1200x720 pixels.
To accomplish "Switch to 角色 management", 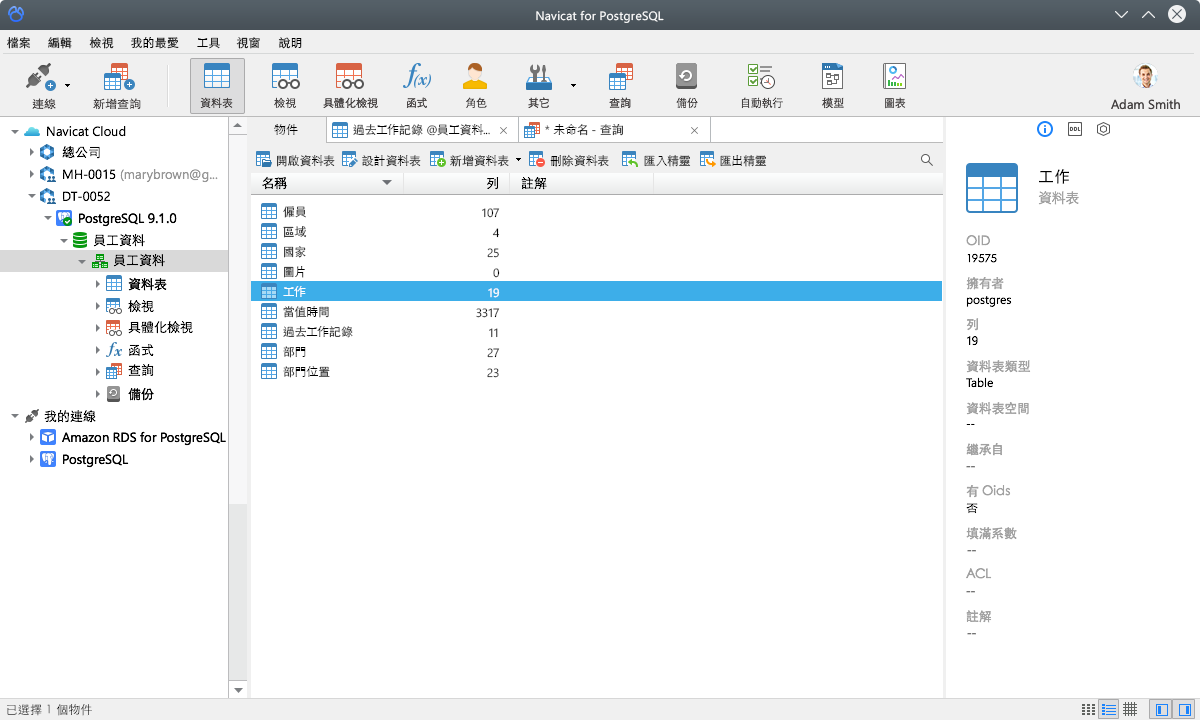I will [x=474, y=84].
